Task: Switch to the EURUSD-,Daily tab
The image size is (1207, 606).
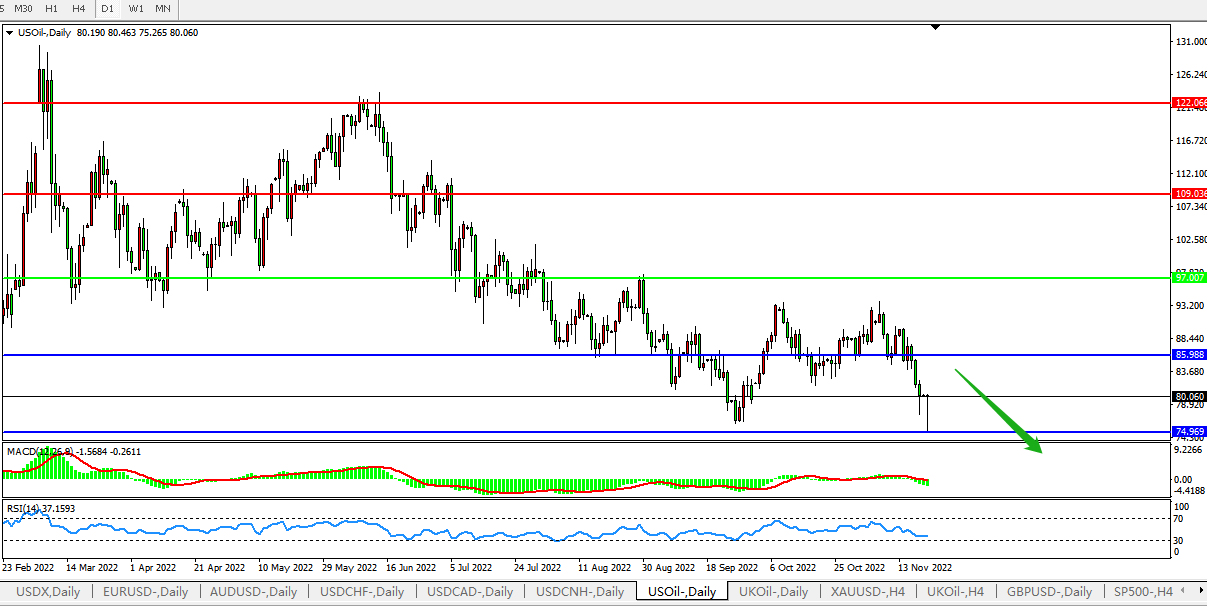Action: click(x=145, y=591)
